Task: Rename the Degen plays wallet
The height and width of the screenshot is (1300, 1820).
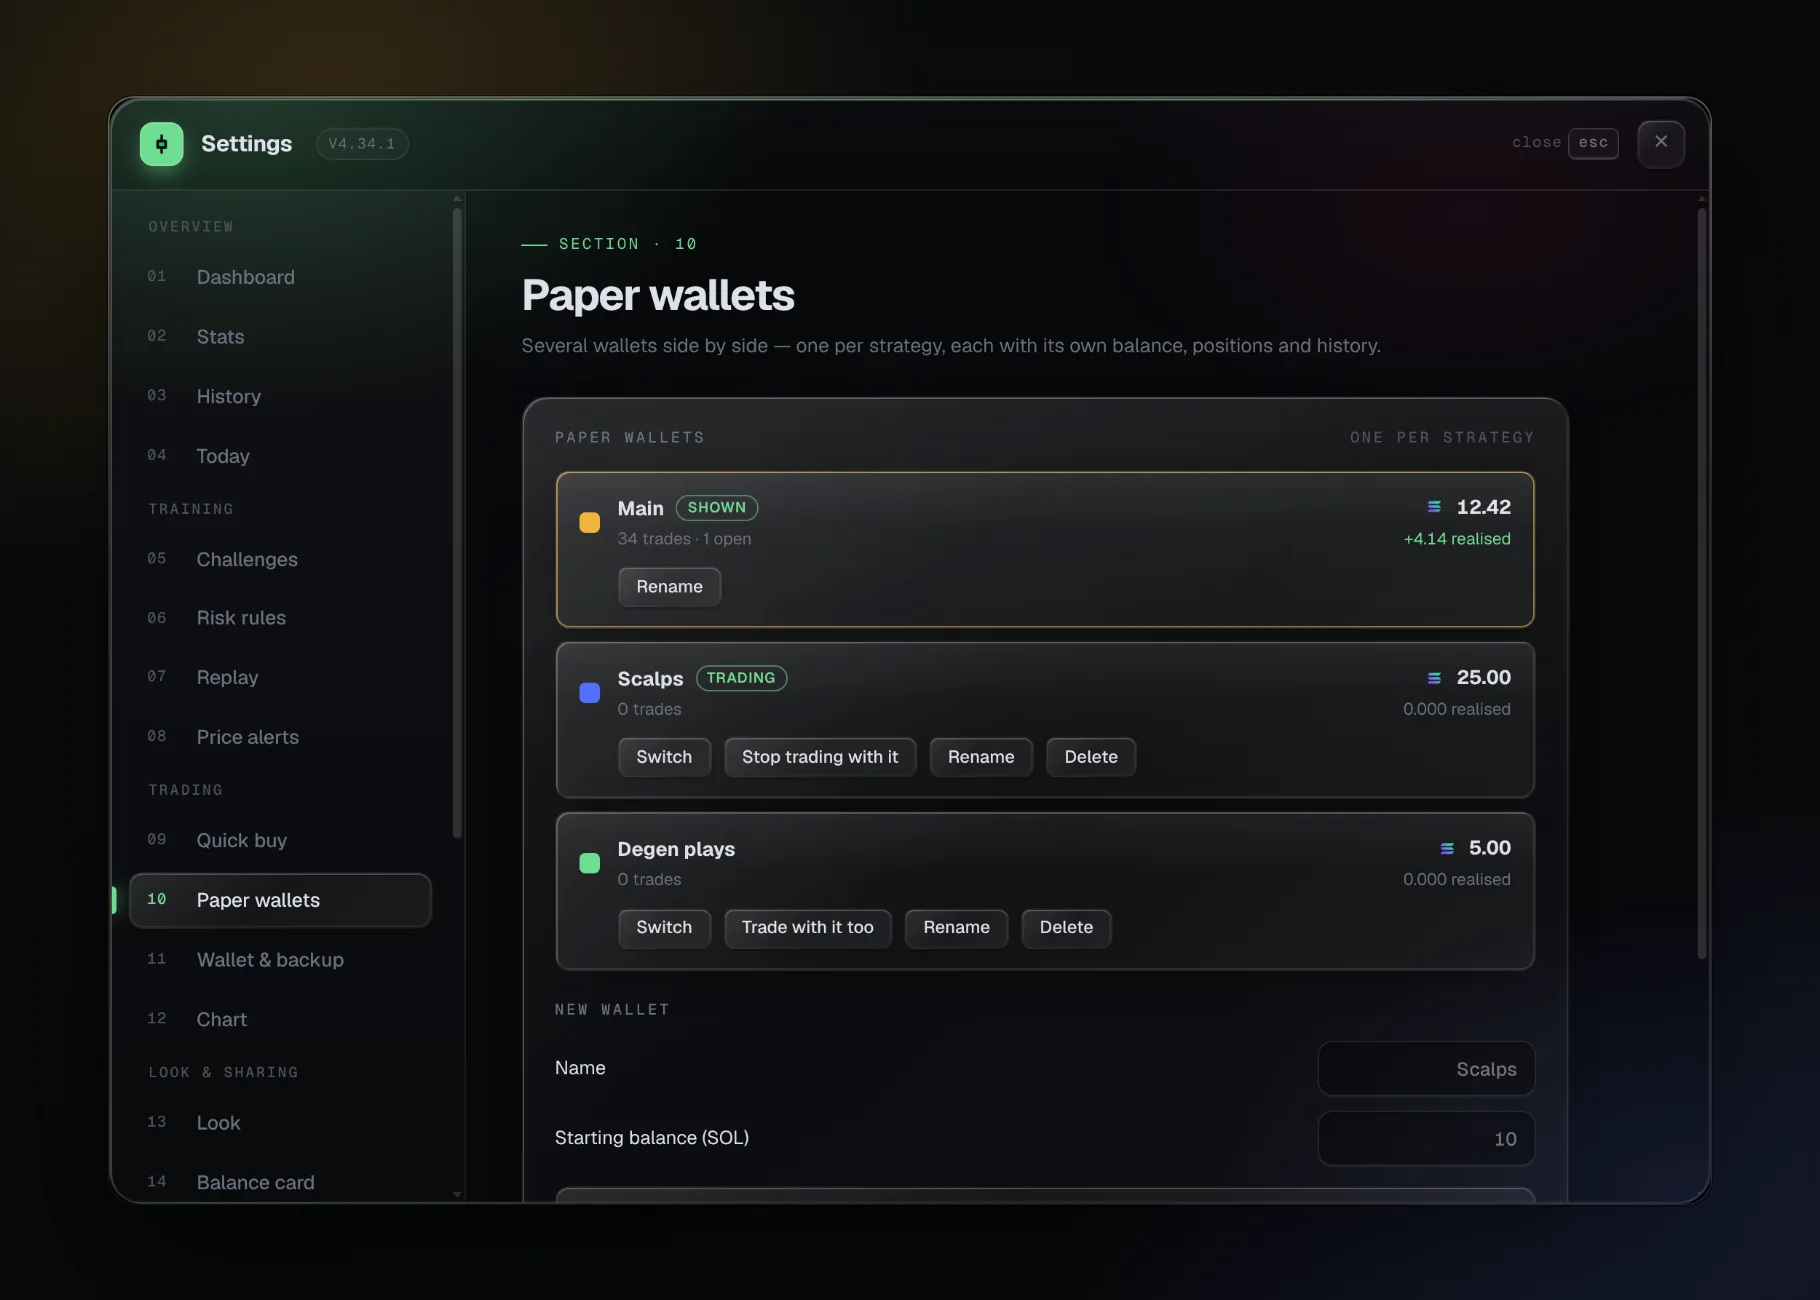Action: [x=957, y=927]
